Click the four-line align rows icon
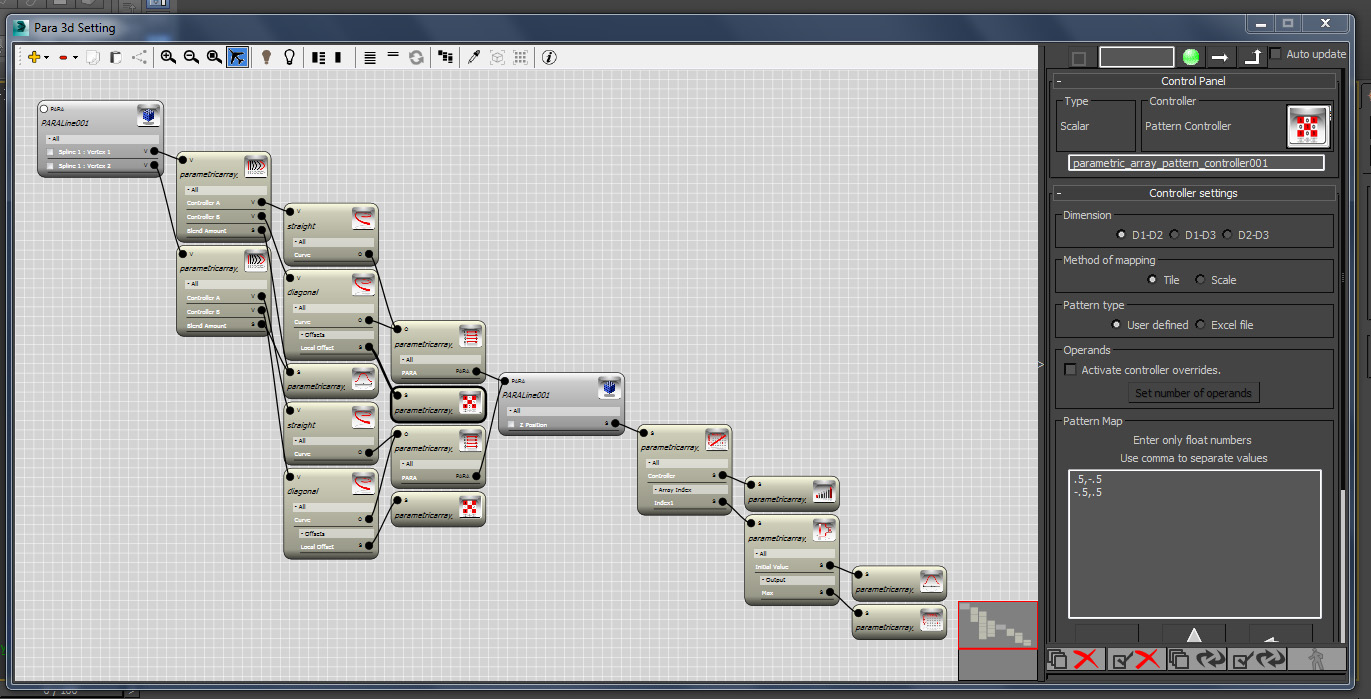Image resolution: width=1371 pixels, height=699 pixels. click(370, 58)
